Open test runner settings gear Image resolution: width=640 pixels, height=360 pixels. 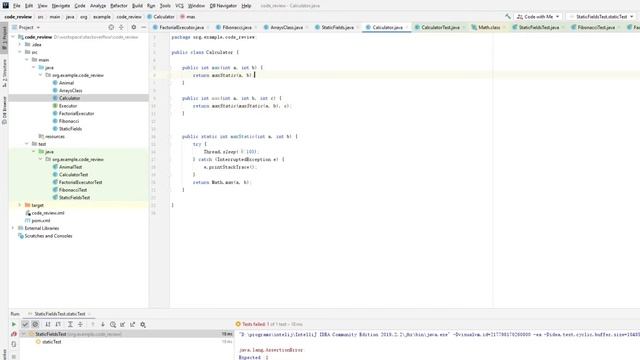click(143, 324)
